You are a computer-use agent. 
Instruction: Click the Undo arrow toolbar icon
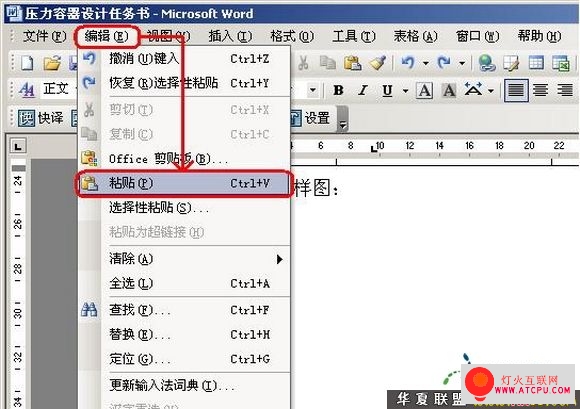[x=408, y=63]
